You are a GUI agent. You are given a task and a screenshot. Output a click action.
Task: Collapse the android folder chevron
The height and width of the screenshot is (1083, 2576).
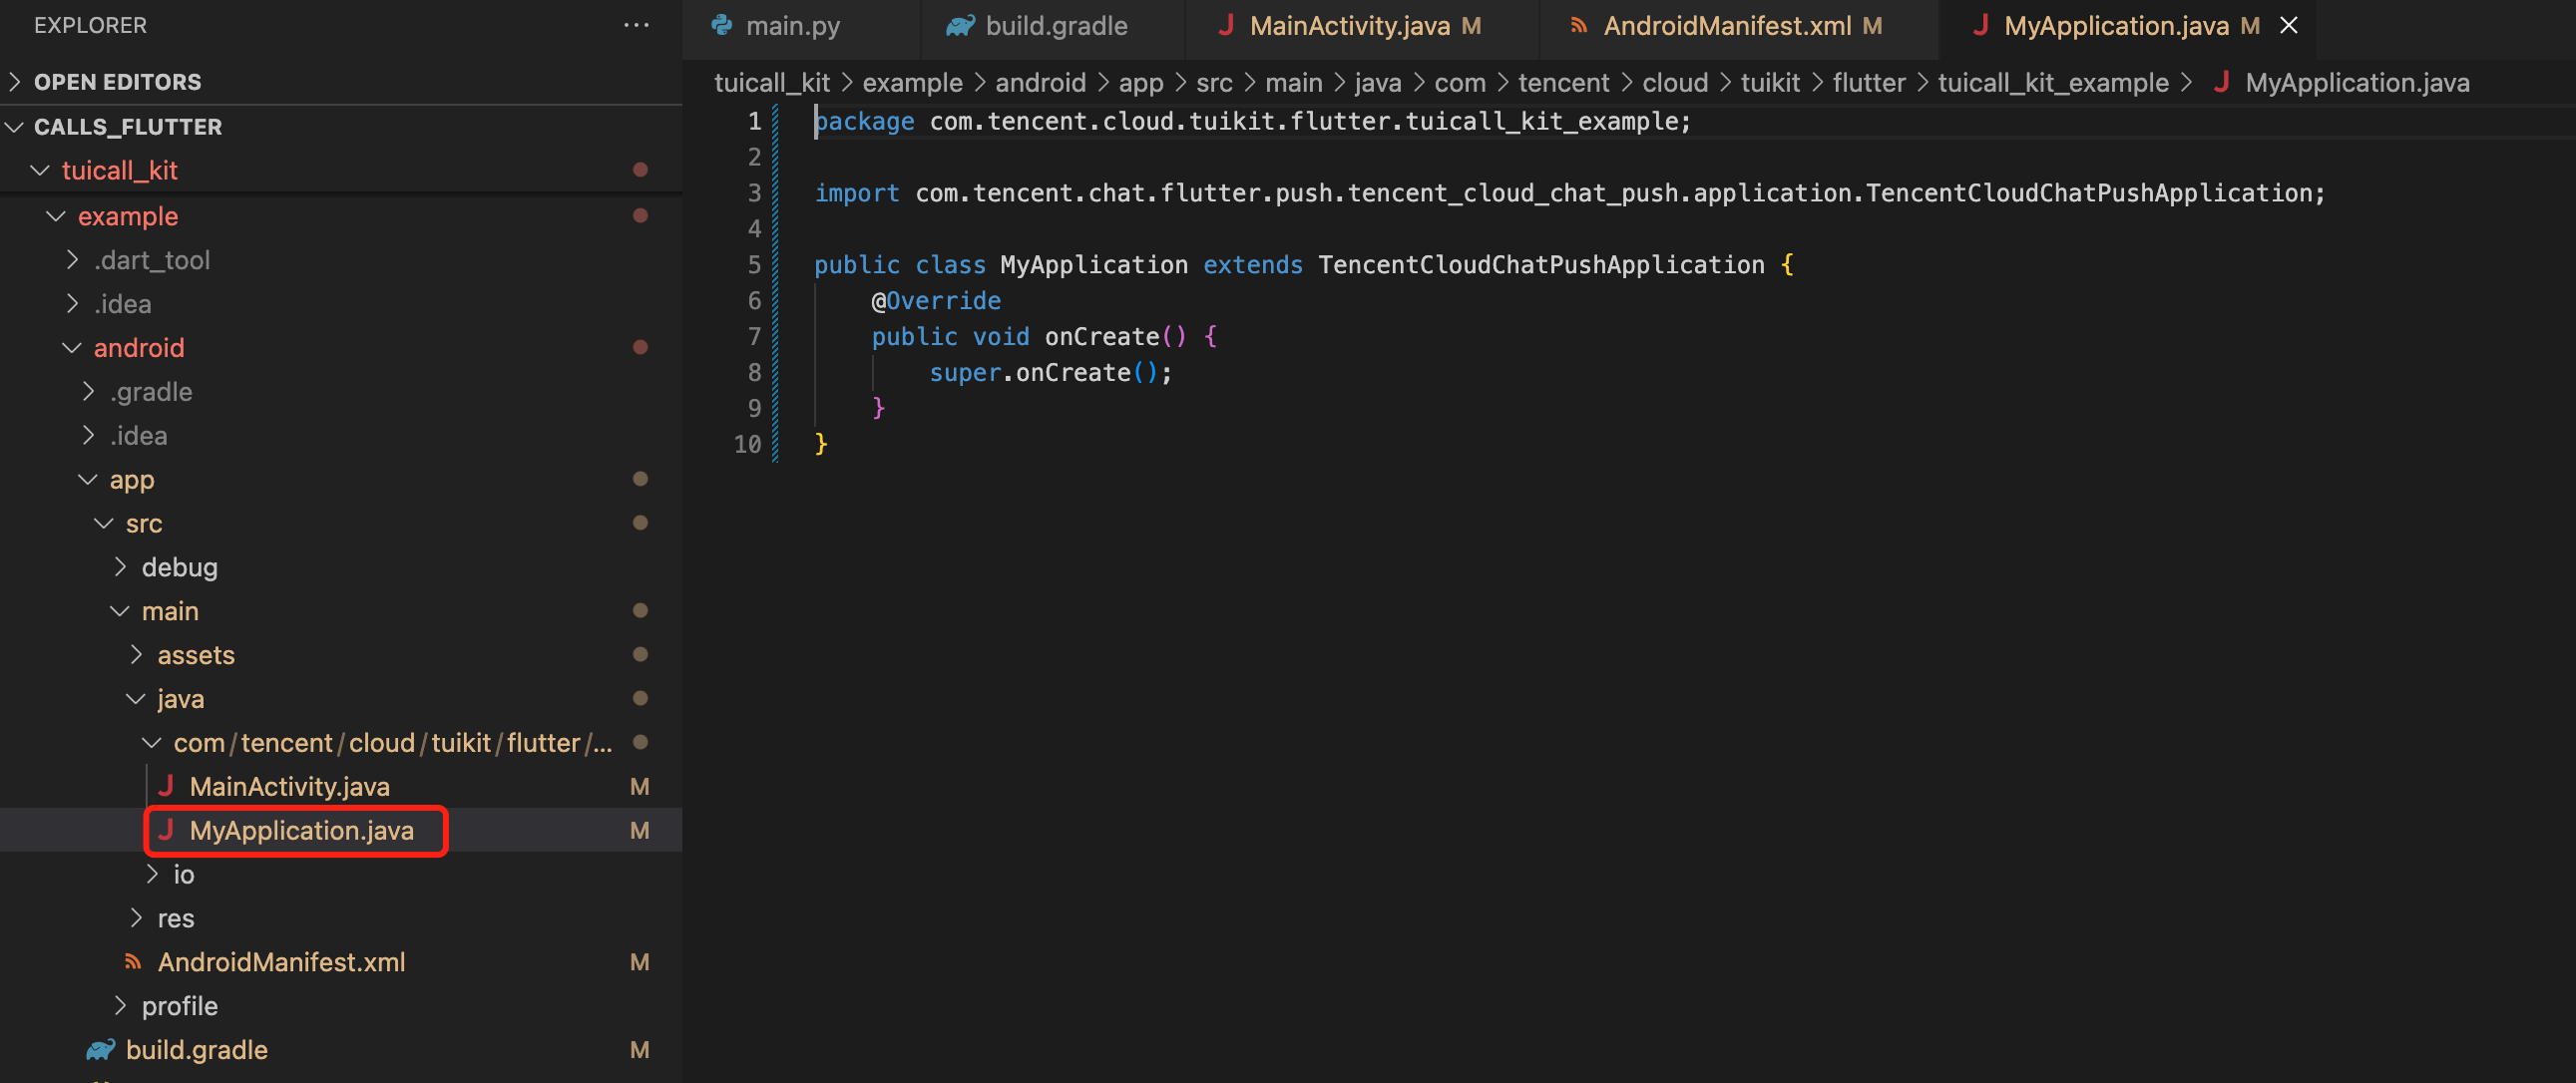[x=72, y=347]
